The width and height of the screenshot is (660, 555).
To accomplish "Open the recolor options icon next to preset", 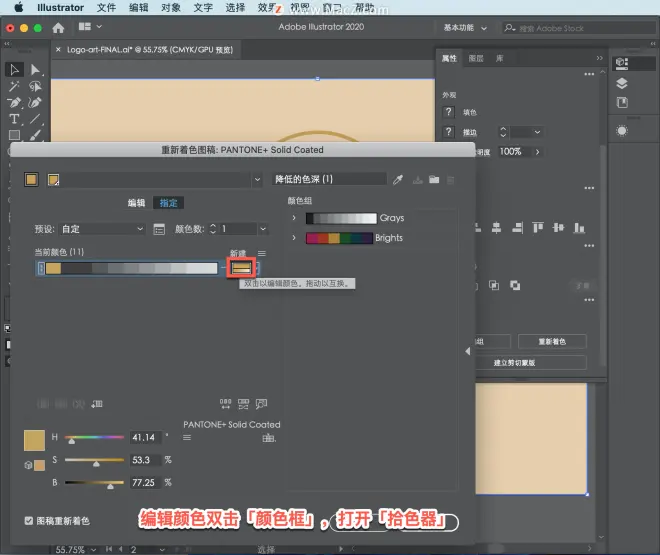I will pyautogui.click(x=159, y=229).
